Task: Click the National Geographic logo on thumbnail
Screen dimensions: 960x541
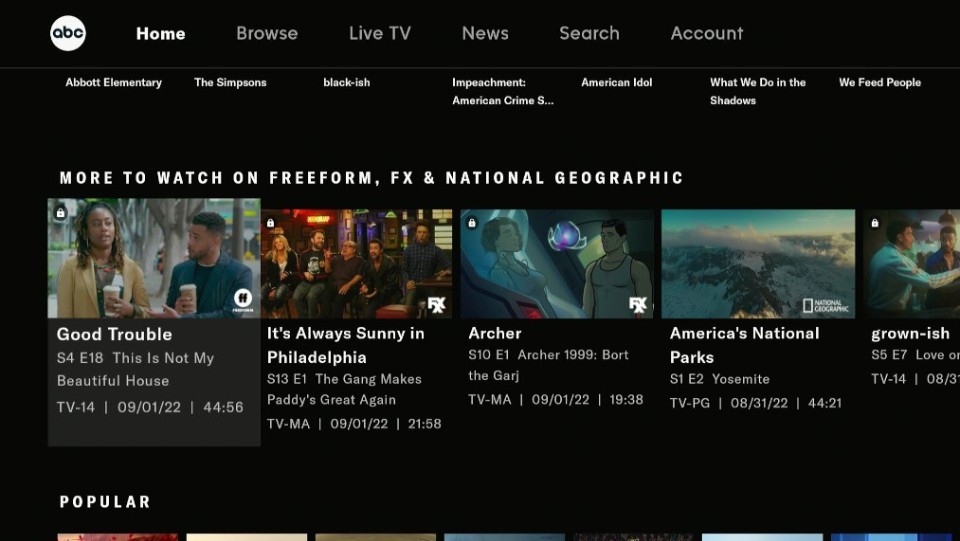Action: tap(826, 305)
